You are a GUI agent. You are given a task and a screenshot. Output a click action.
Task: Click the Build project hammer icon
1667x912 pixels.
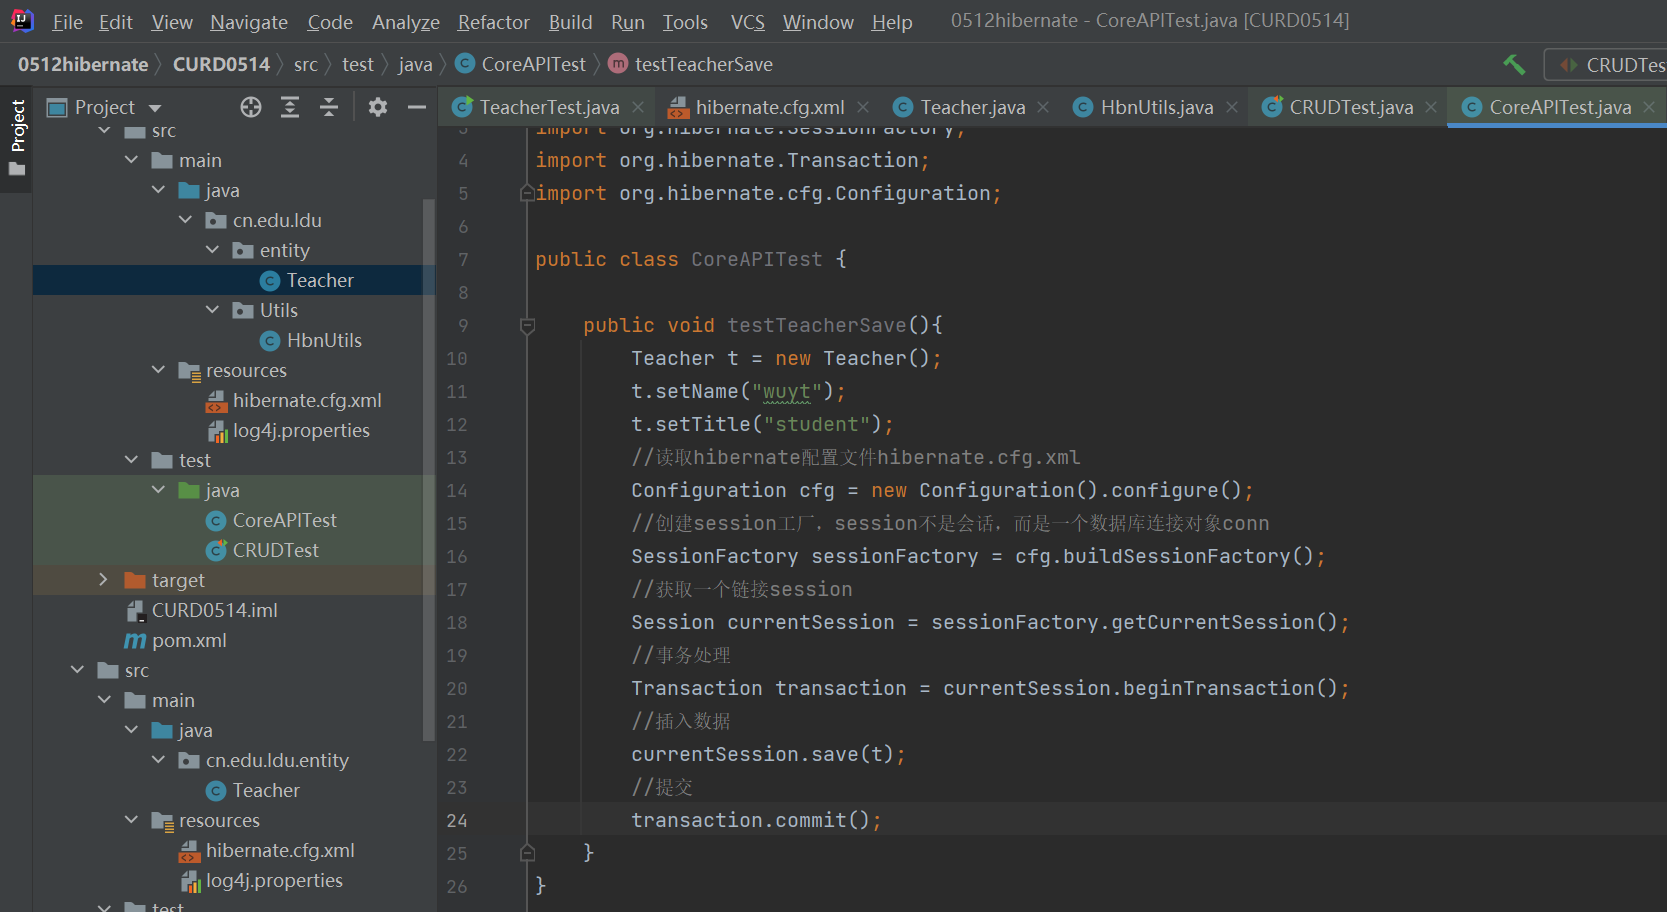[x=1514, y=65]
